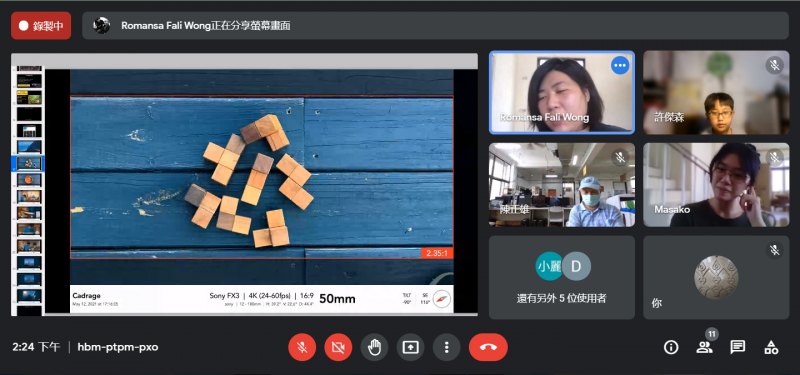800x375 pixels.
Task: Open the in-call chat panel
Action: click(x=737, y=347)
